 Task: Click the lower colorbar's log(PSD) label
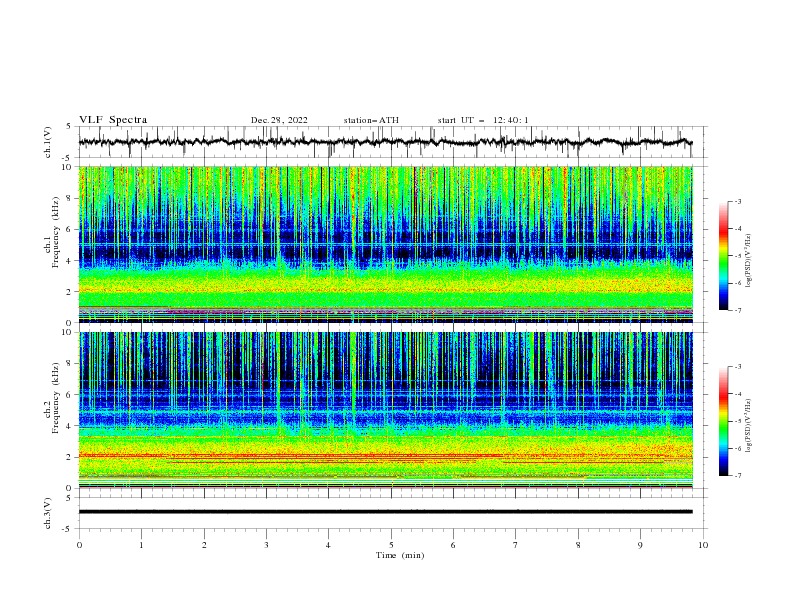click(x=749, y=425)
